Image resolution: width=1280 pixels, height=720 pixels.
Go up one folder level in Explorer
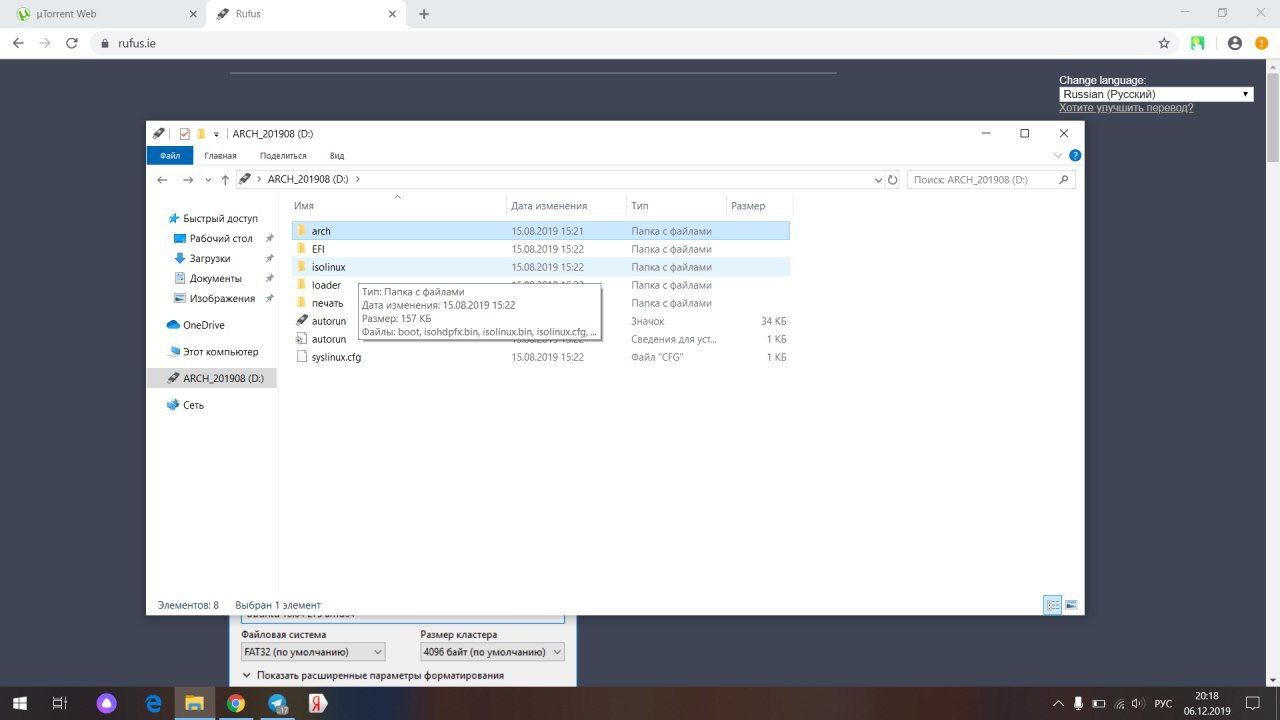[225, 179]
